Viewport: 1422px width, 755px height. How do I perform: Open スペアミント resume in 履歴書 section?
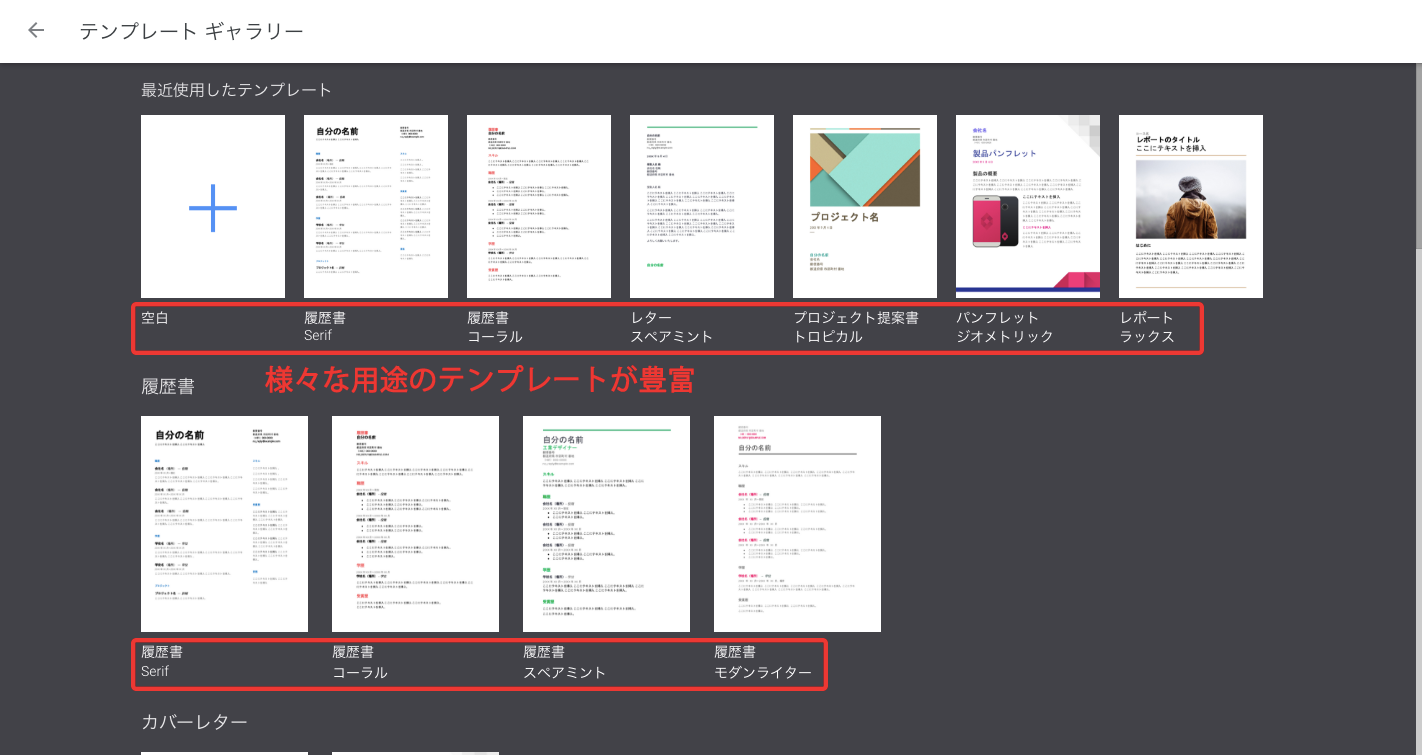(607, 524)
